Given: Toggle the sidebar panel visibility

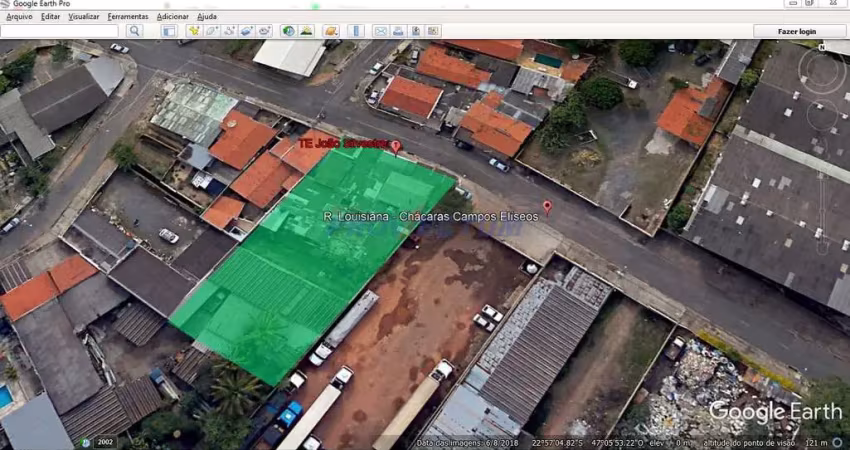Looking at the screenshot, I should point(169,31).
